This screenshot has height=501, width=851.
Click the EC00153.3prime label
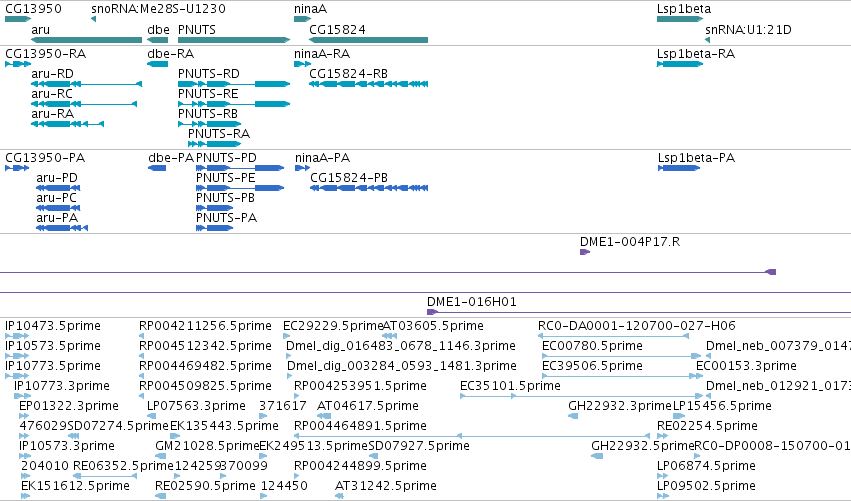point(746,366)
